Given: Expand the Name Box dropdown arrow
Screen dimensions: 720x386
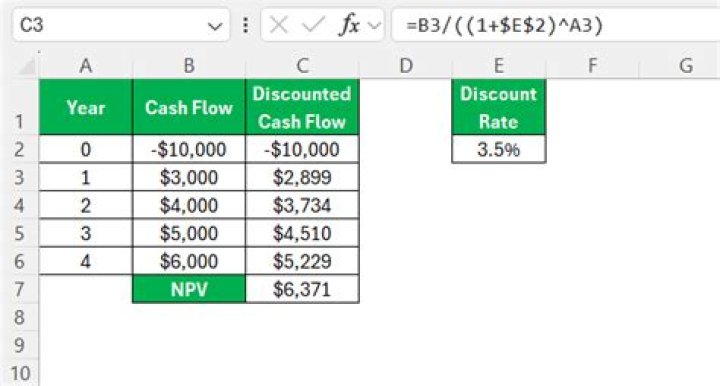Looking at the screenshot, I should [x=214, y=26].
